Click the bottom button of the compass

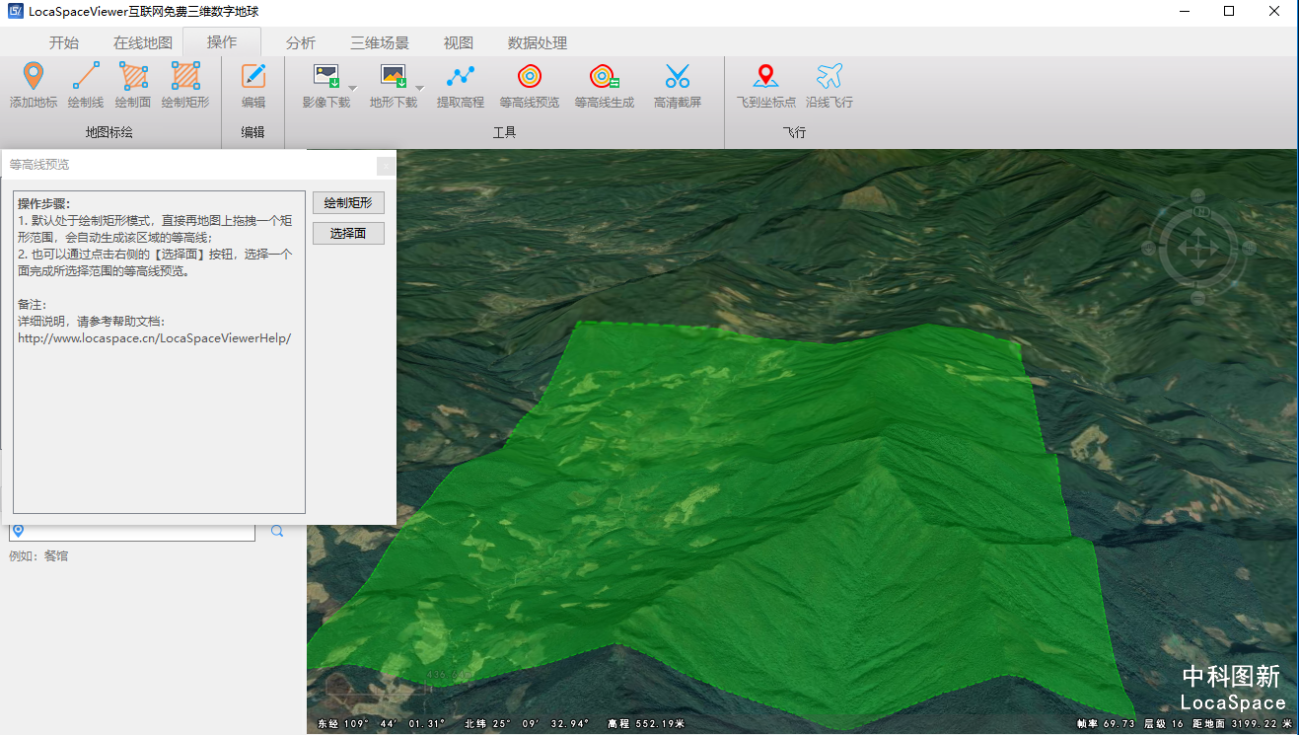[1199, 298]
